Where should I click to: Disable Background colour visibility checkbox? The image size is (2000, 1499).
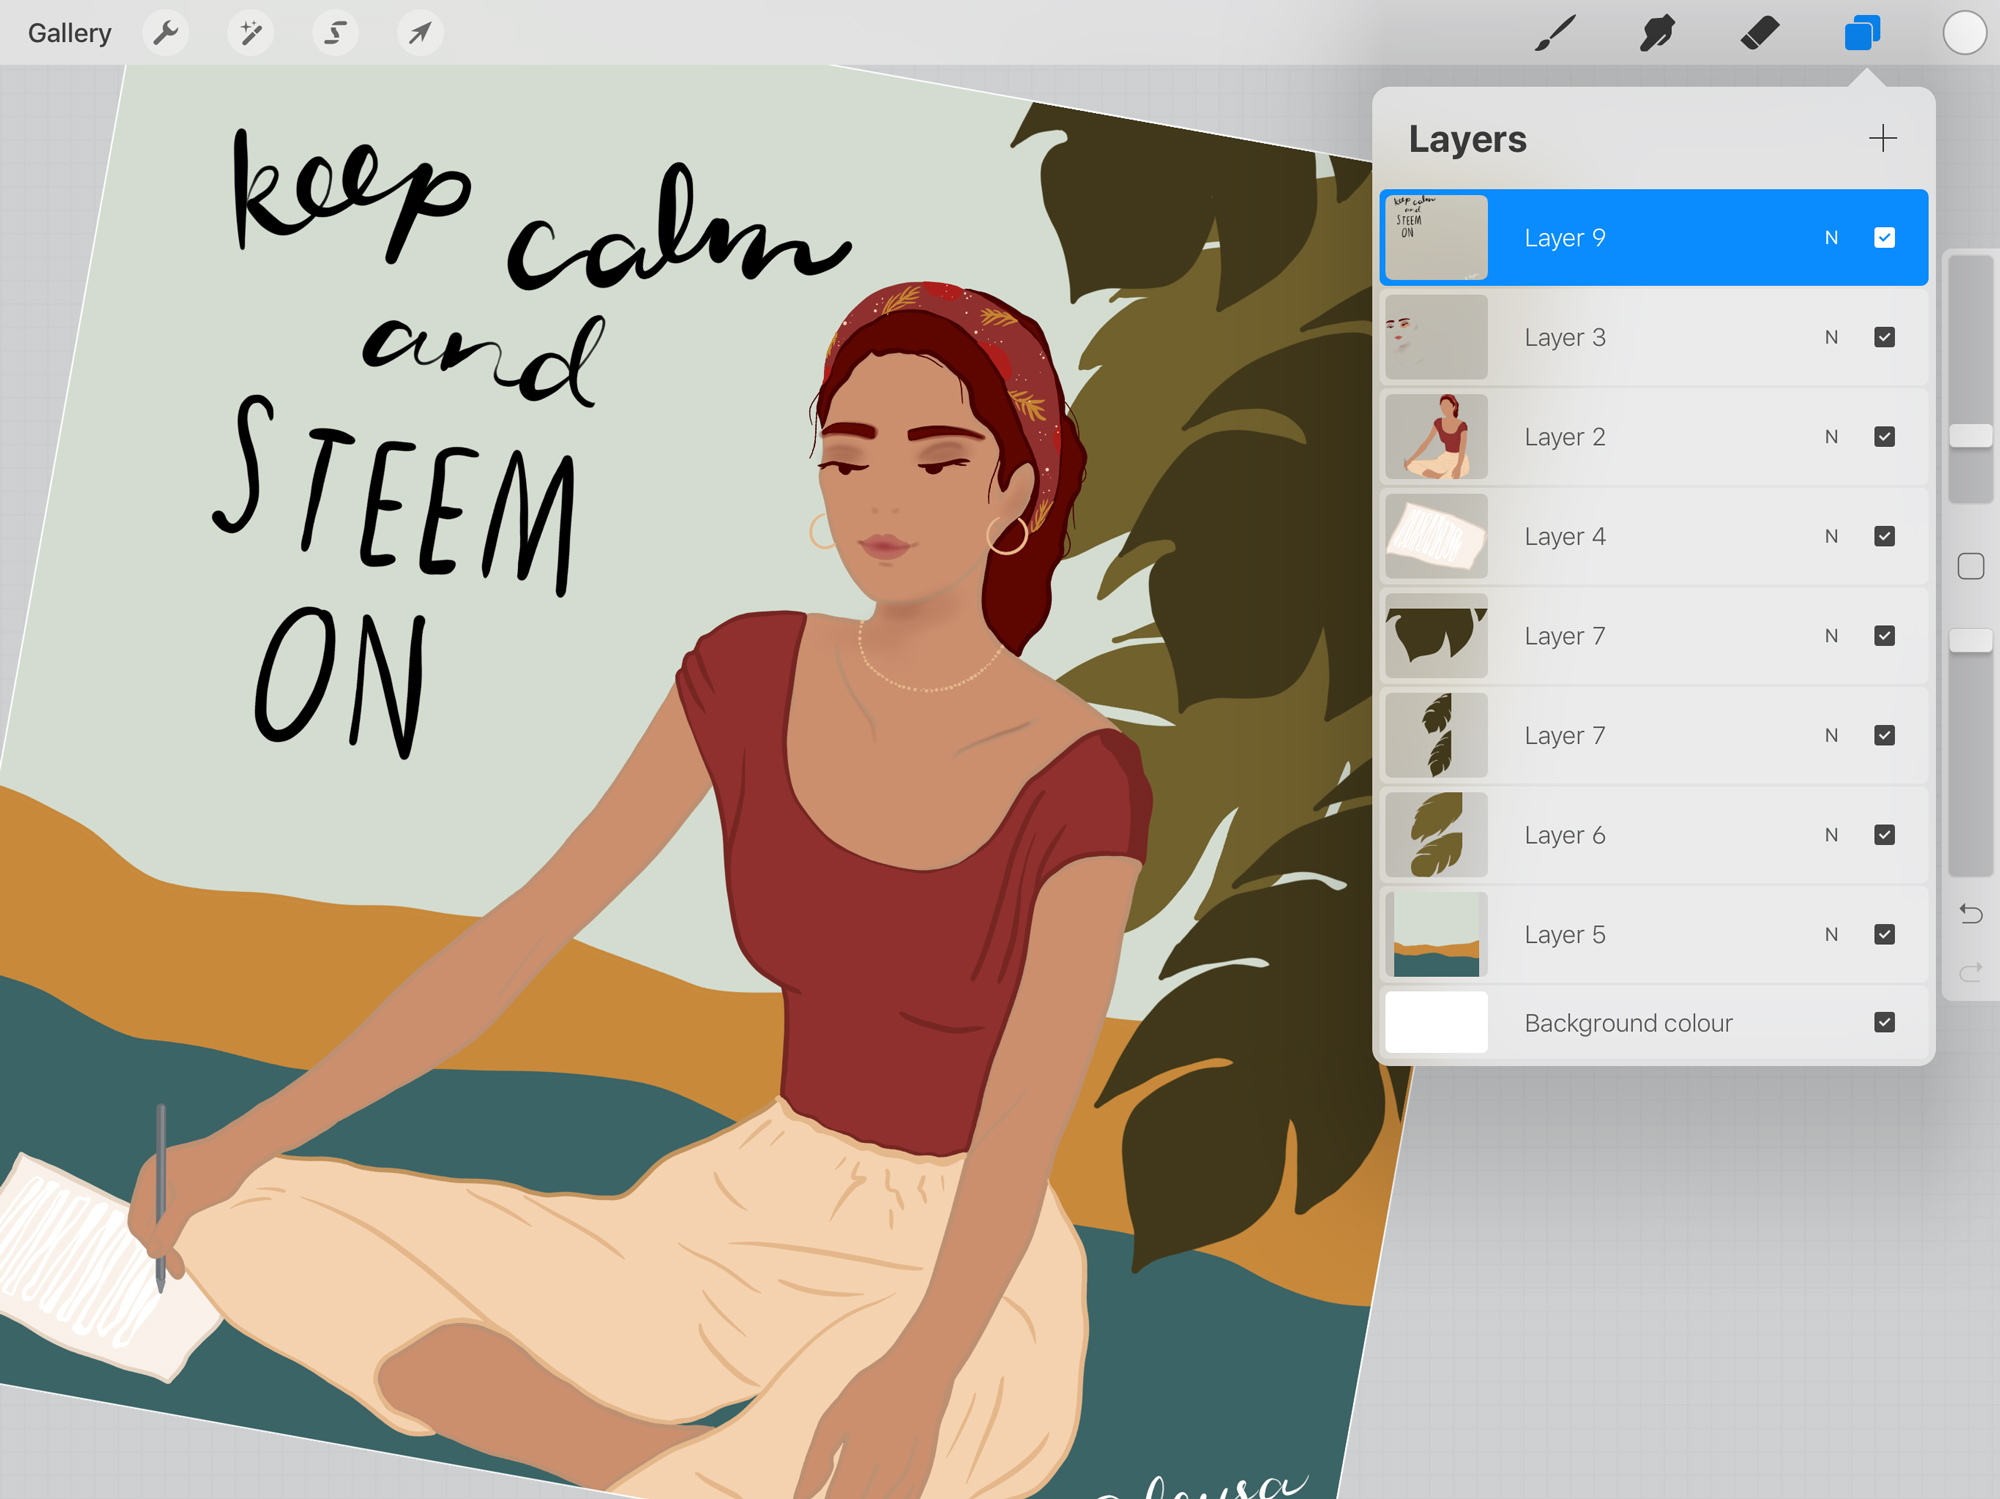click(1884, 1022)
